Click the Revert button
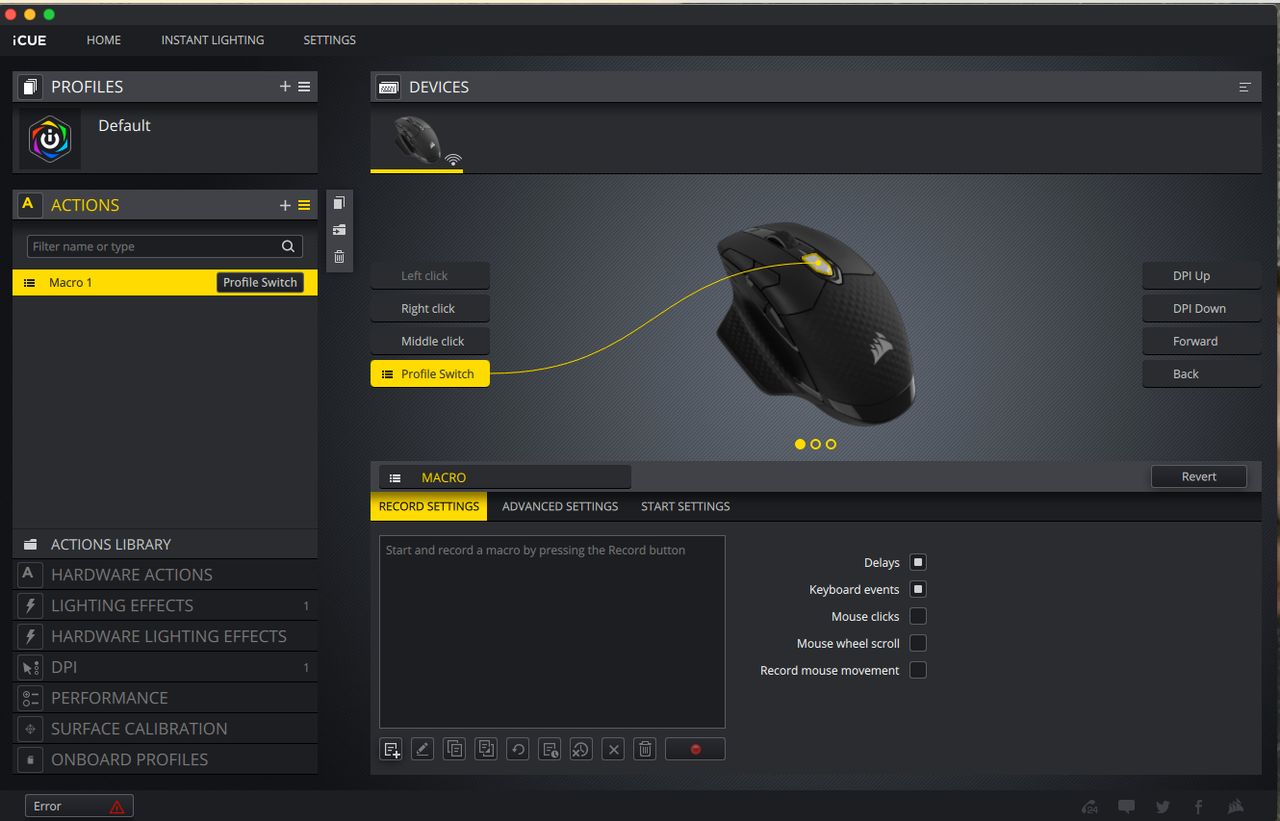1280x821 pixels. coord(1199,476)
